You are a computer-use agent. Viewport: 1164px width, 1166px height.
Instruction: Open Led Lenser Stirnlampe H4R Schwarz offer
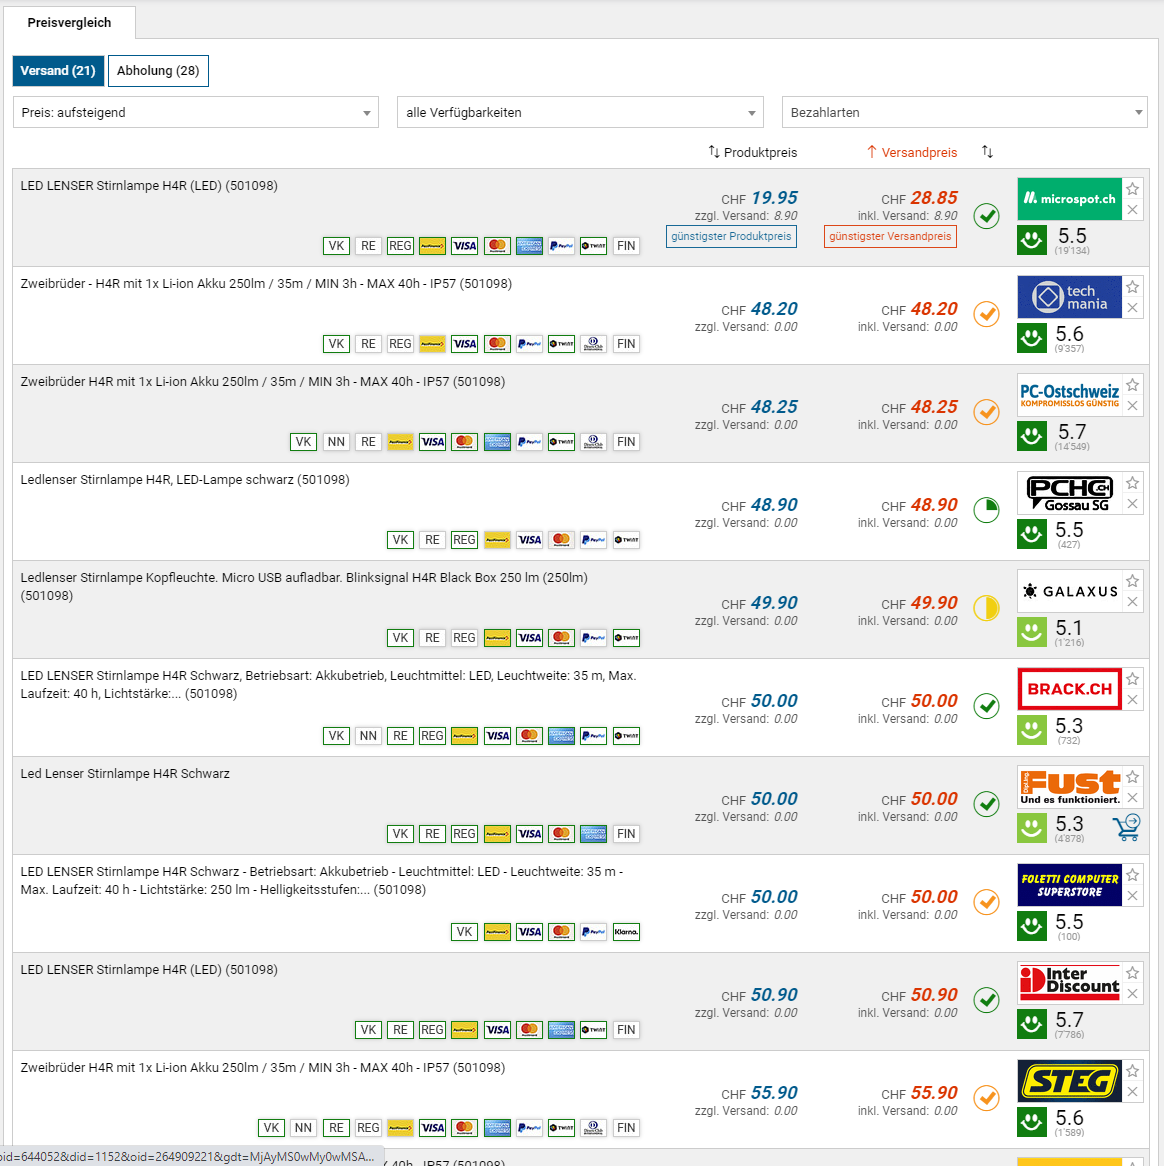tap(125, 773)
